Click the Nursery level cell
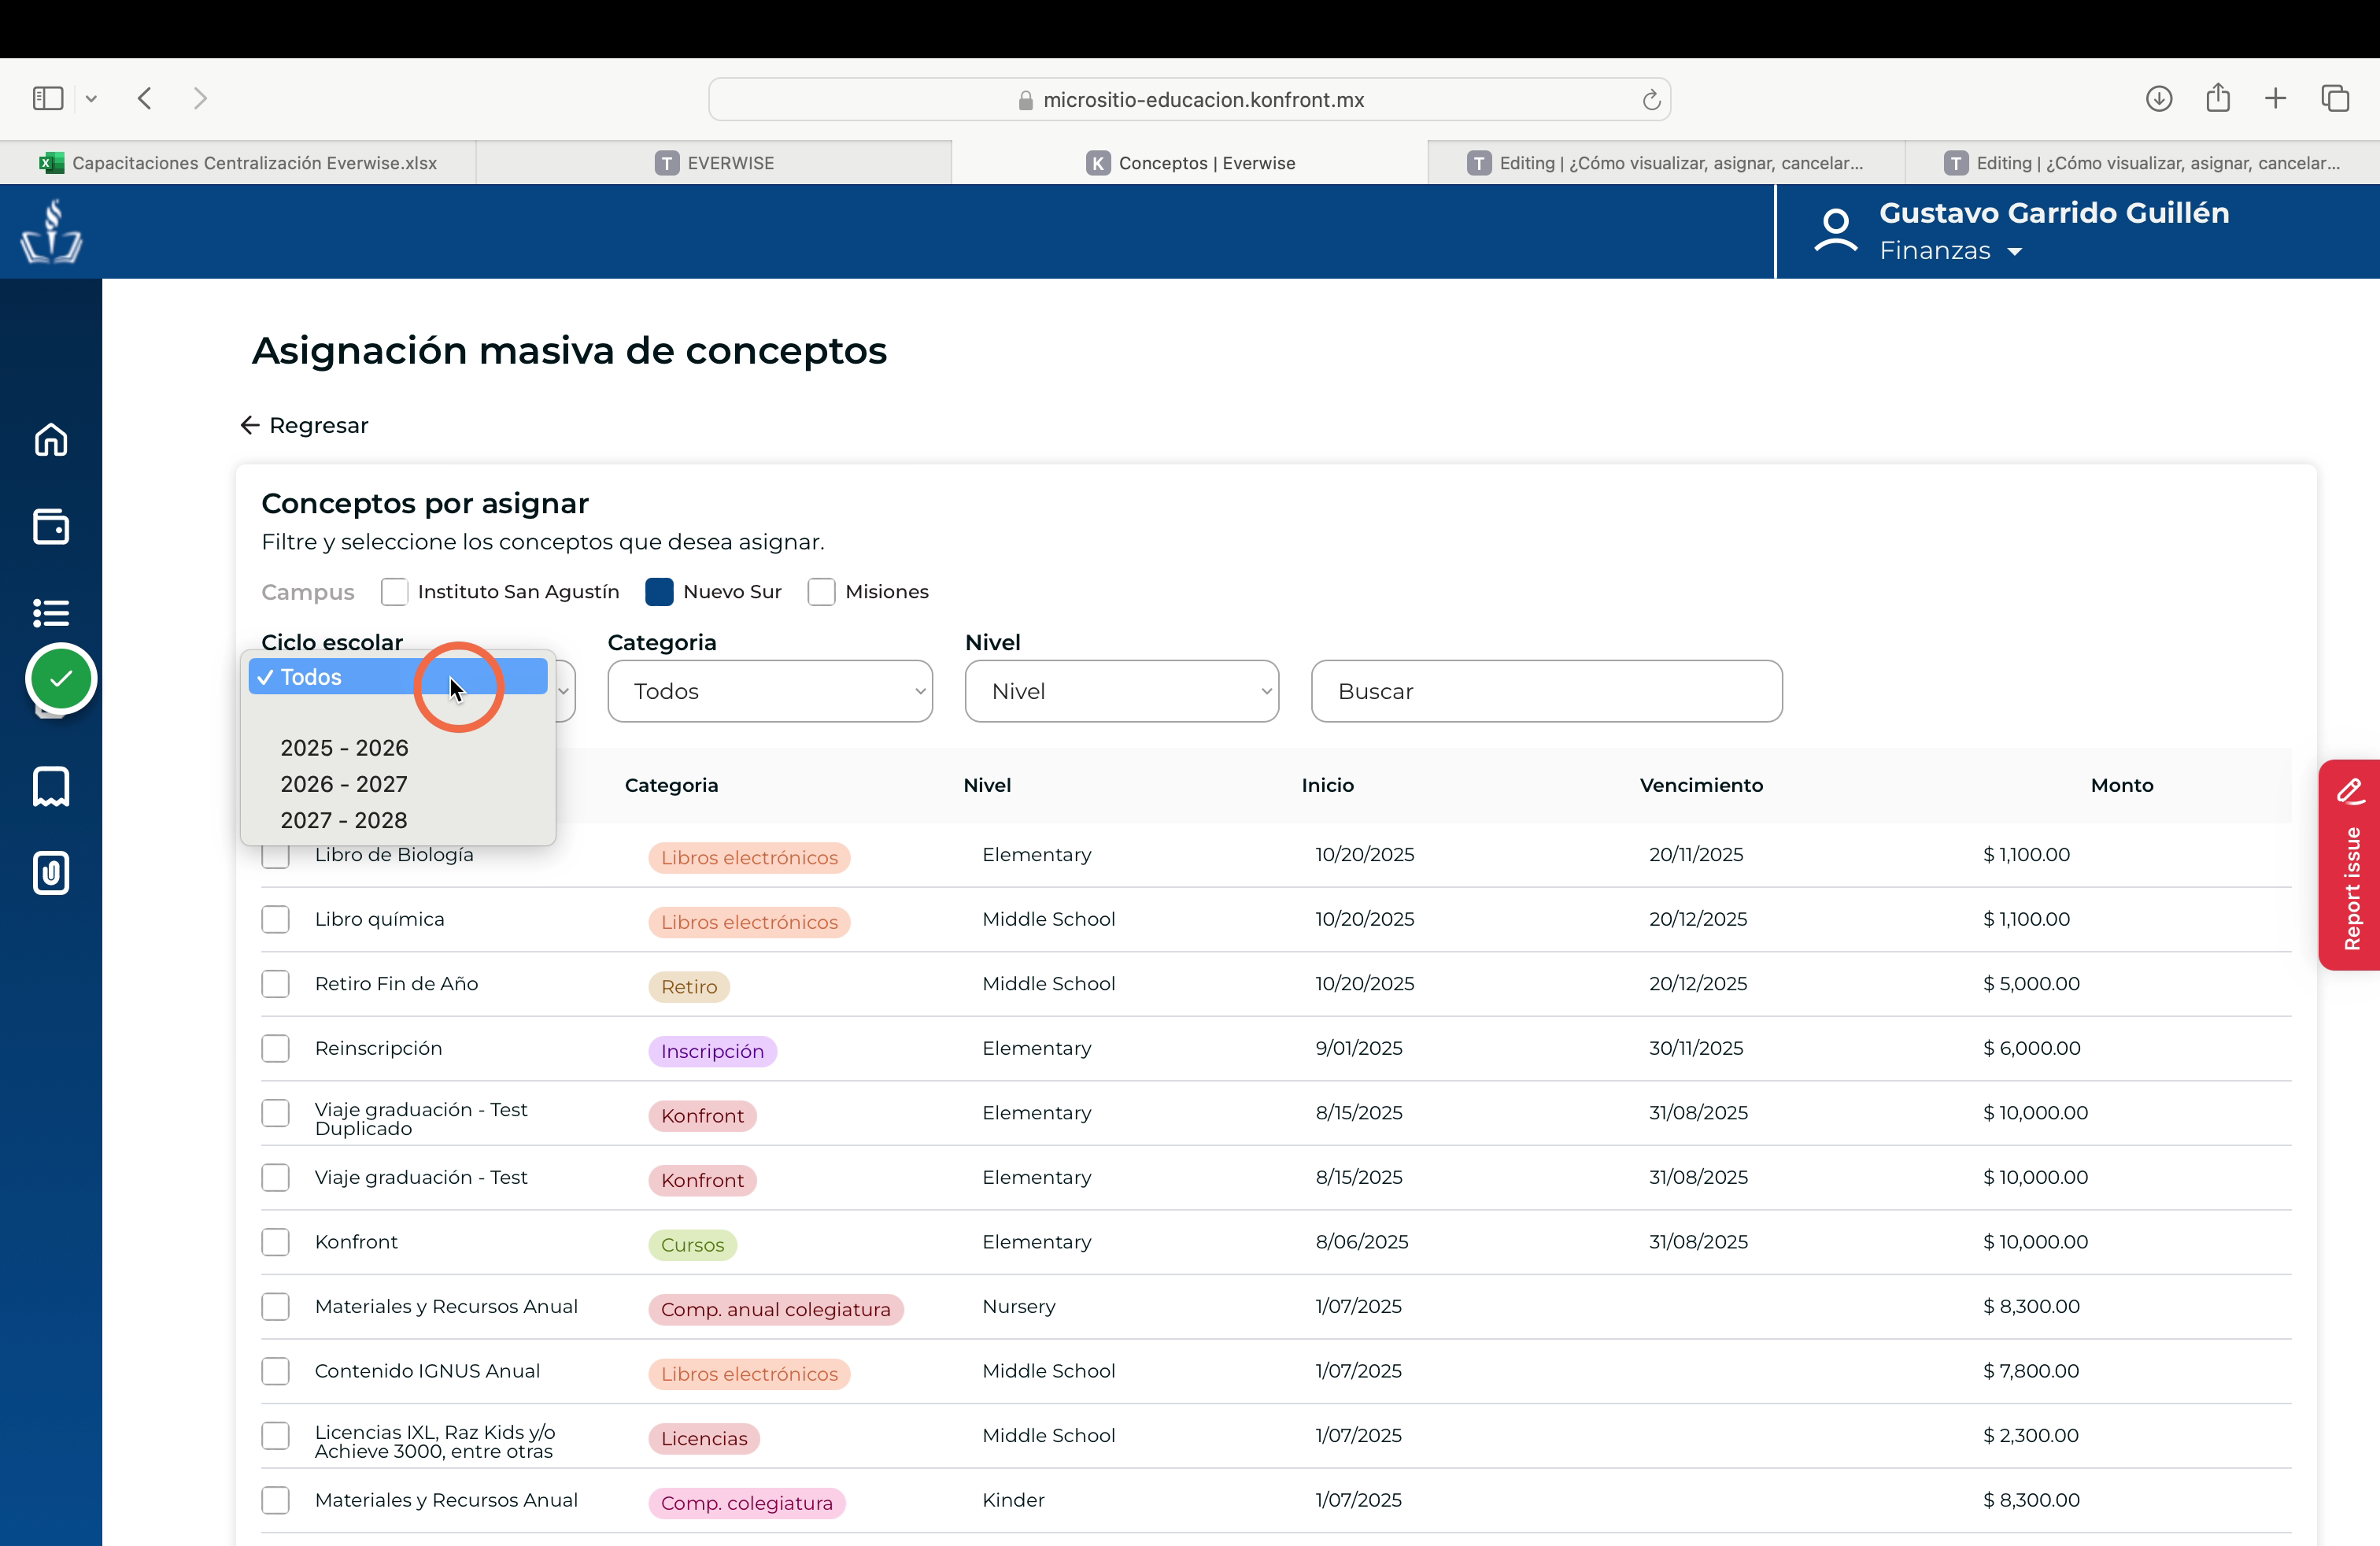The image size is (2380, 1546). pos(1019,1306)
